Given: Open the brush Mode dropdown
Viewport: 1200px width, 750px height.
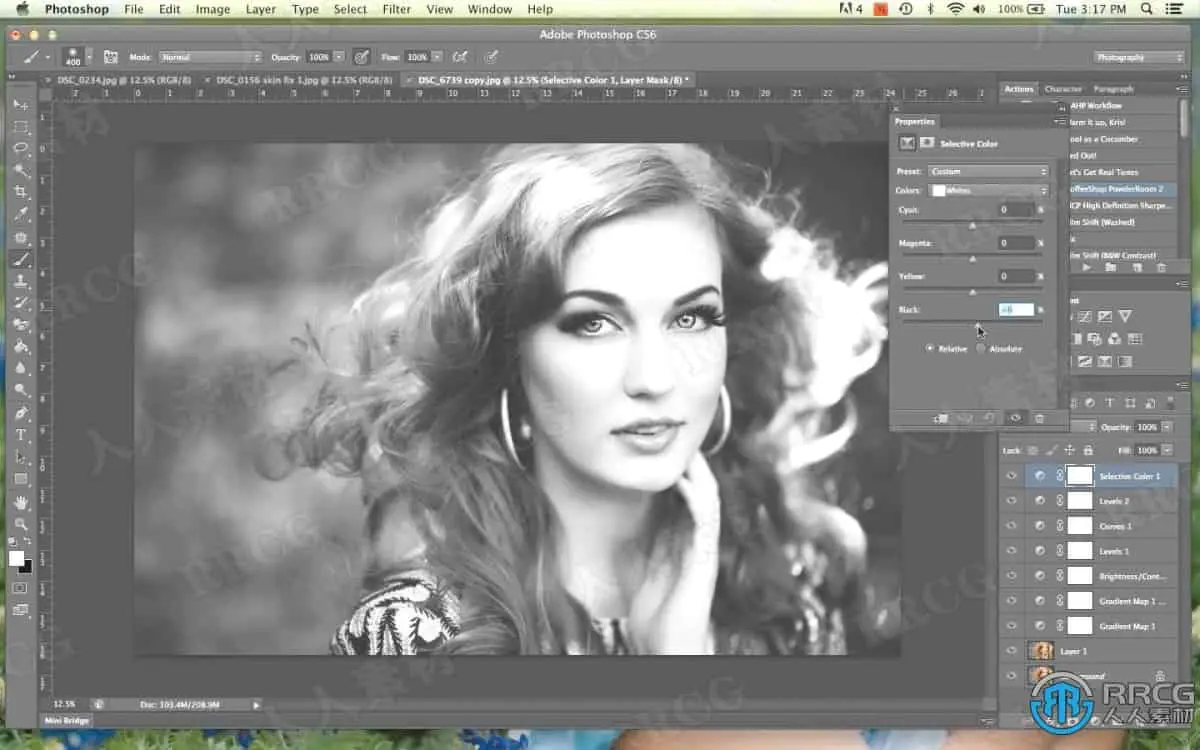Looking at the screenshot, I should 210,57.
